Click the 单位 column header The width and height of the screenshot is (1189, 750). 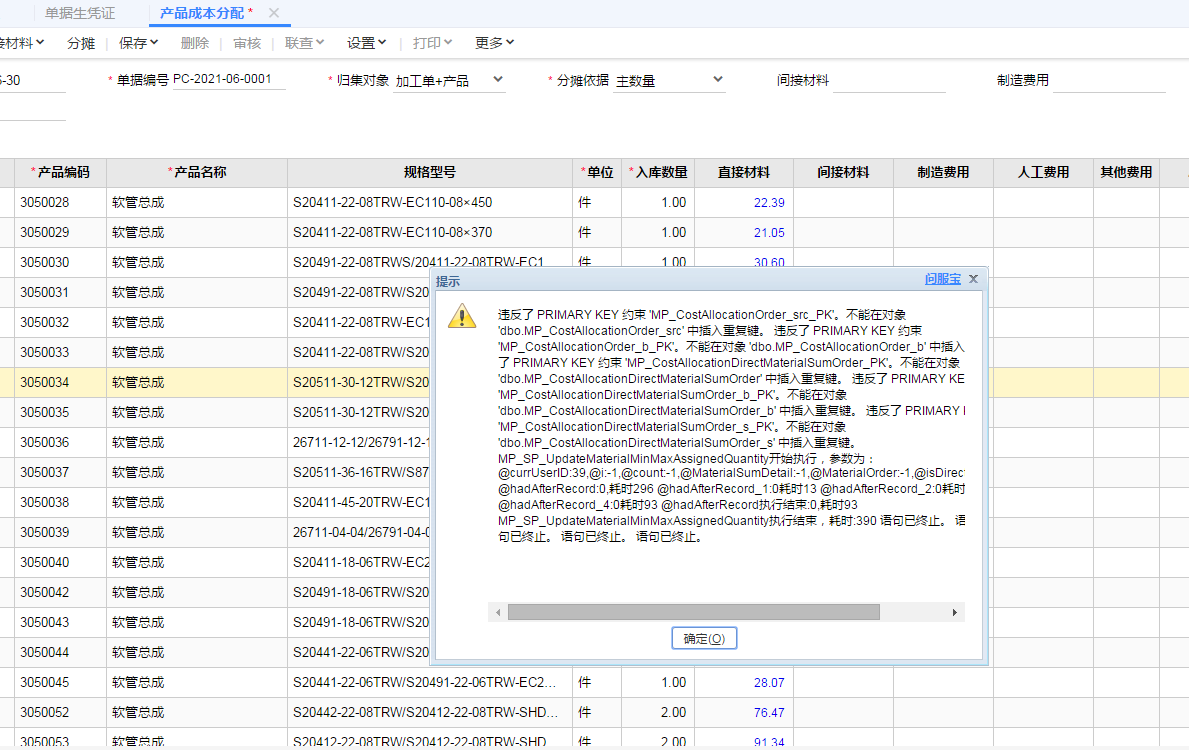click(597, 173)
